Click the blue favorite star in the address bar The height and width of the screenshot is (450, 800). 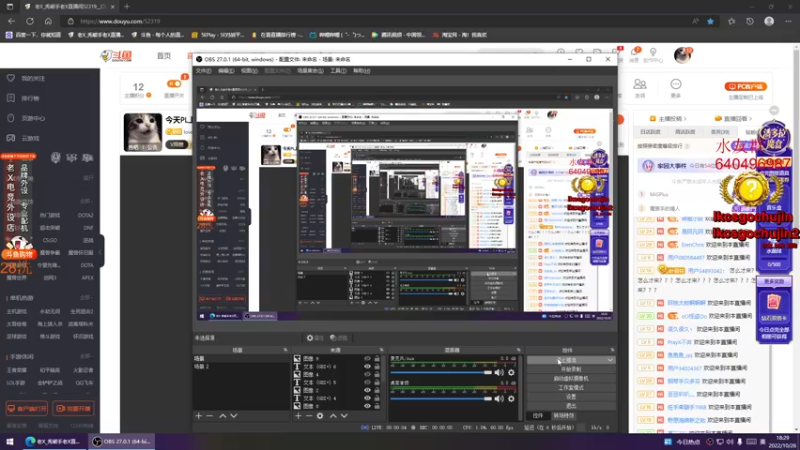pyautogui.click(x=710, y=21)
